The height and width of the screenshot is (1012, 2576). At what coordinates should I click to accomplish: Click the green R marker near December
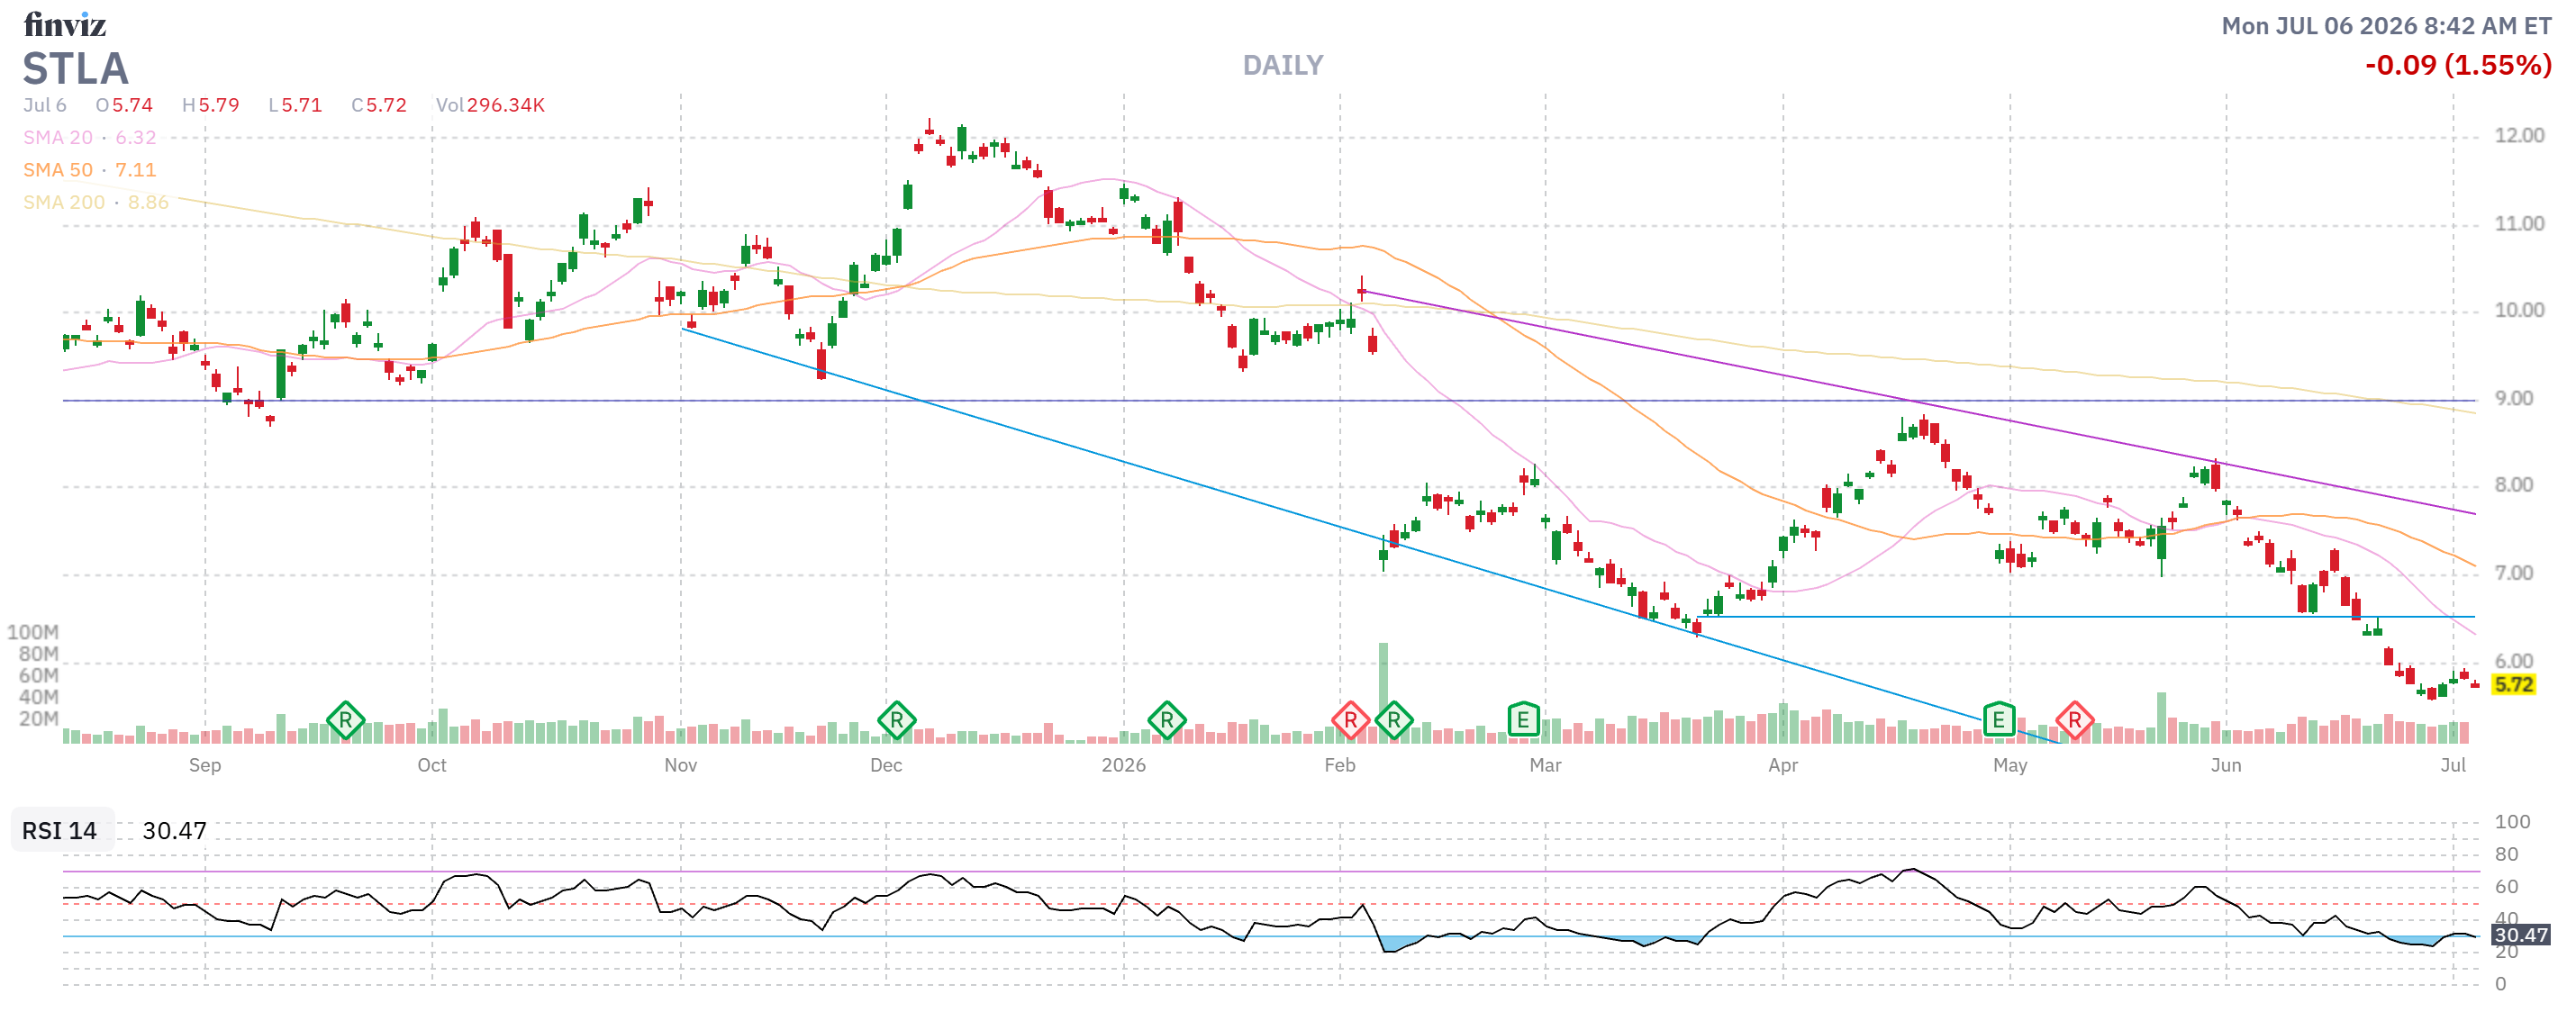coord(896,720)
